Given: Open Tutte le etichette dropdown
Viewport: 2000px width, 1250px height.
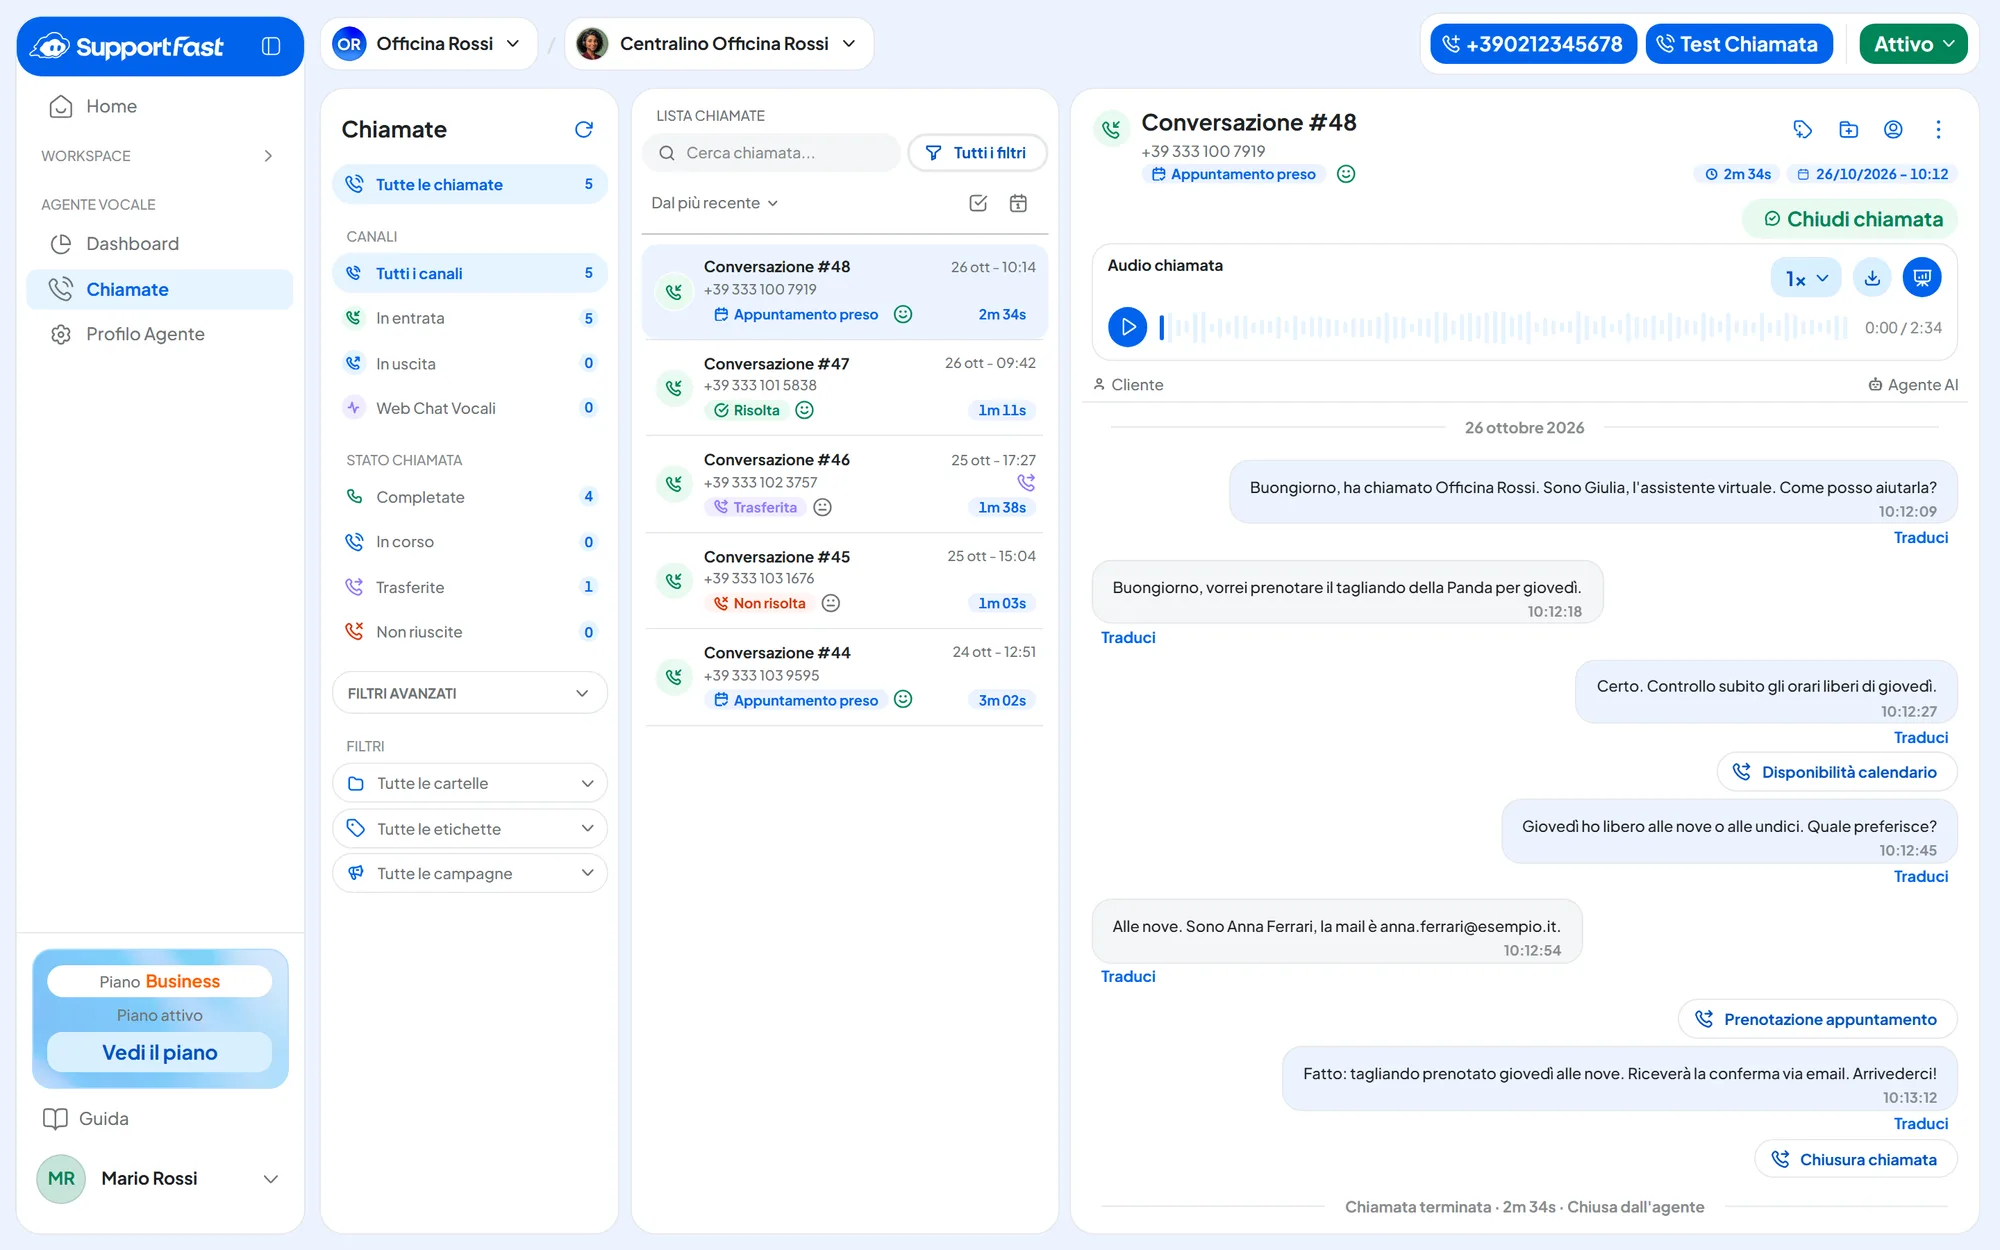Looking at the screenshot, I should [x=469, y=828].
